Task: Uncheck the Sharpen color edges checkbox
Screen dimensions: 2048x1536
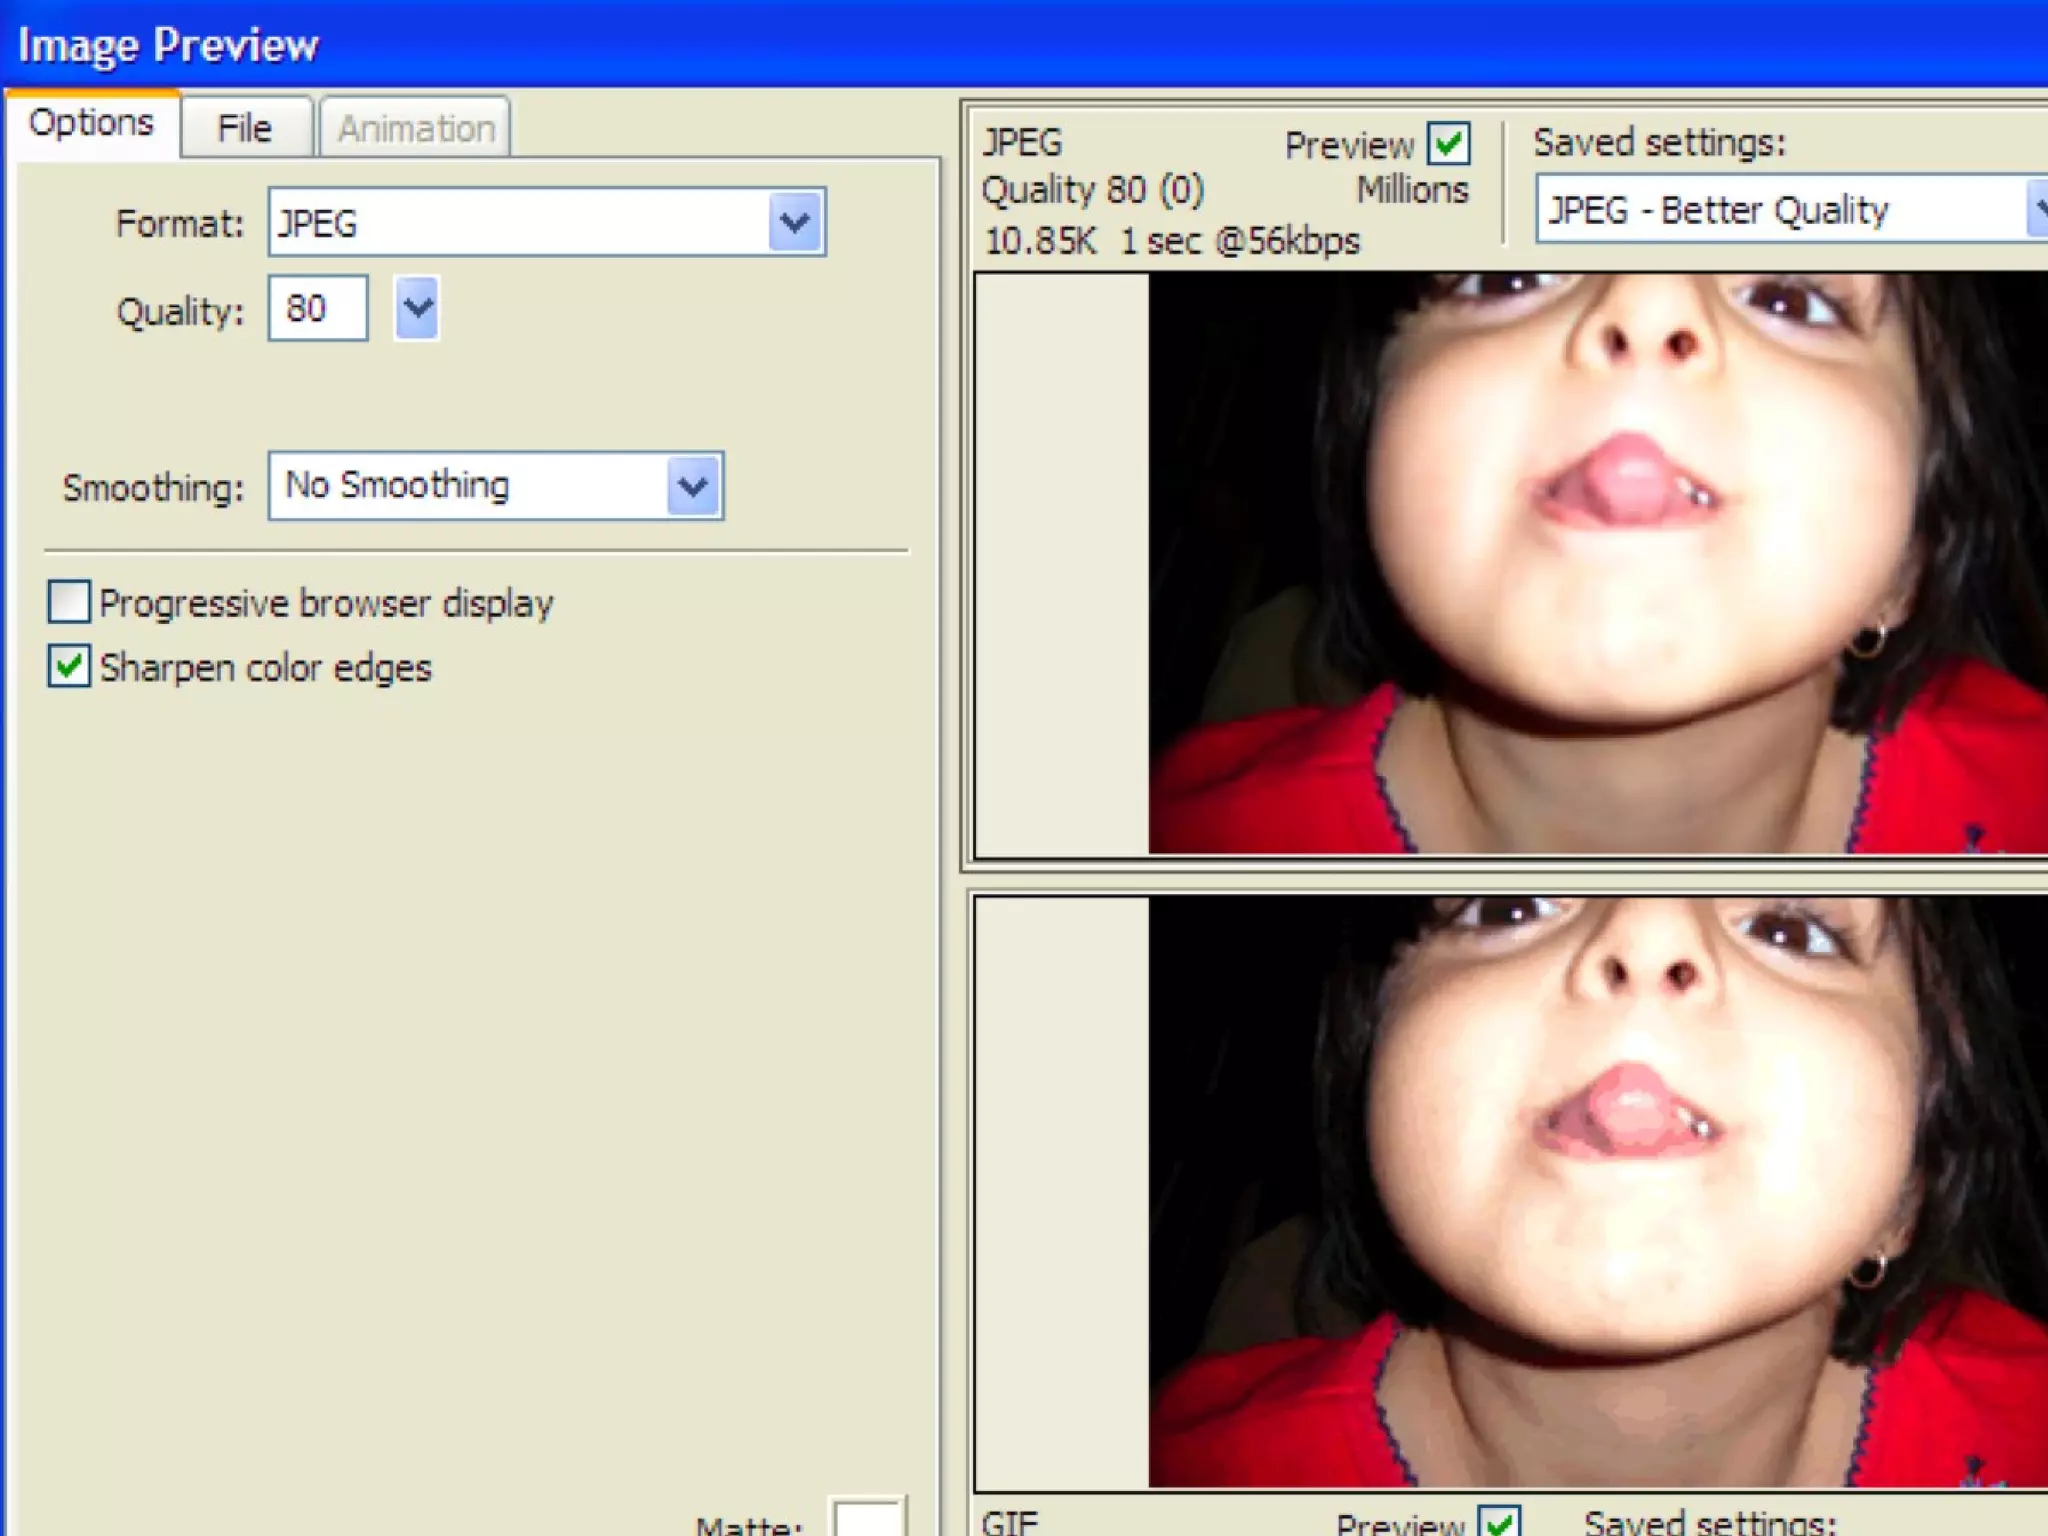Action: pos(70,667)
